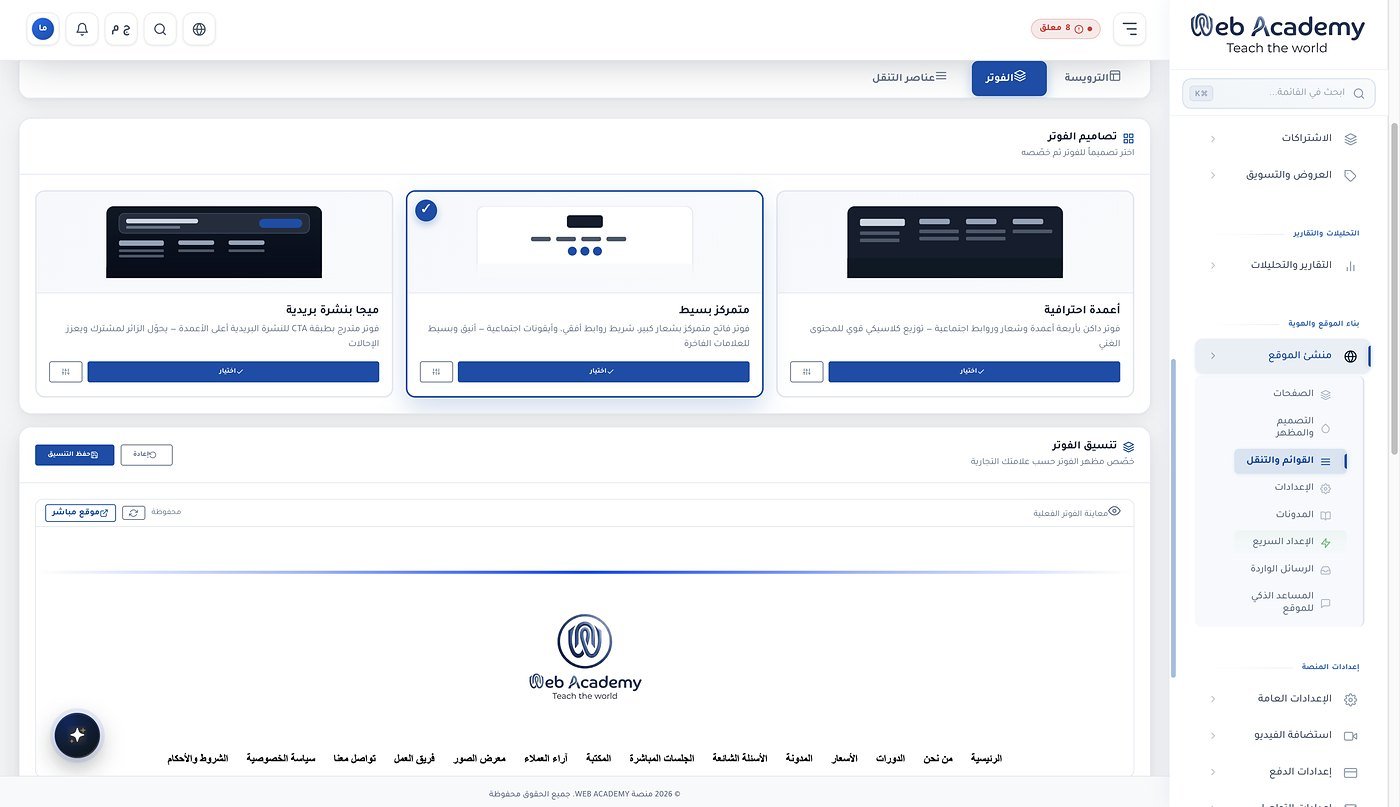Image resolution: width=1400 pixels, height=807 pixels.
Task: Click the sidebar menu search field
Action: 1279,93
